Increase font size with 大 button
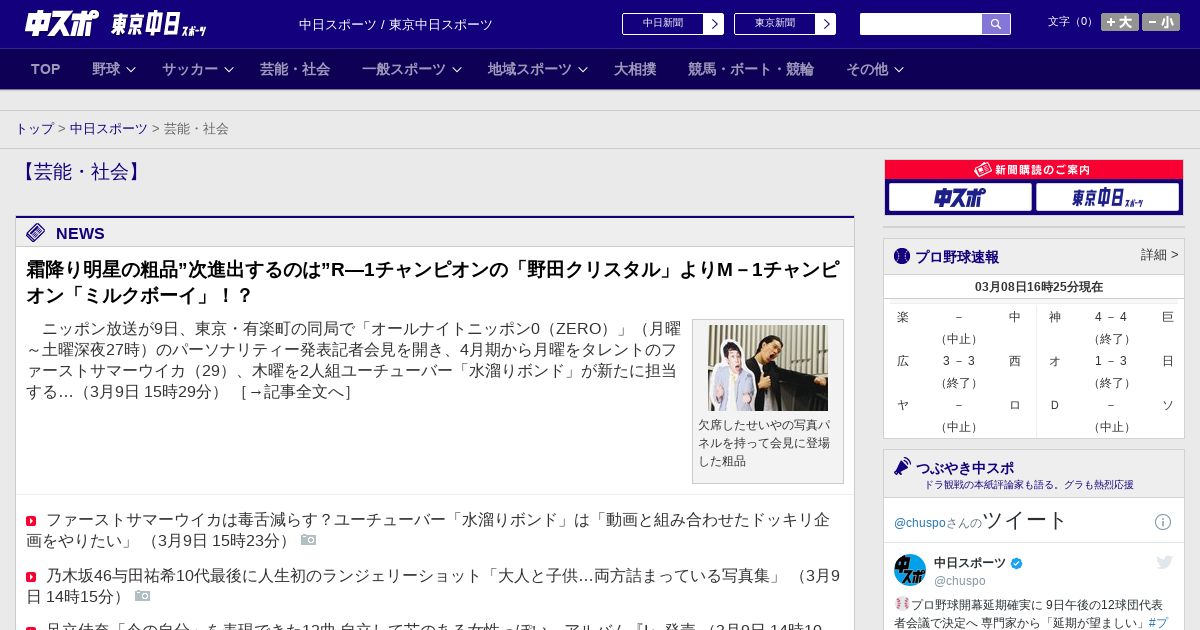The width and height of the screenshot is (1200, 630). (x=1120, y=22)
